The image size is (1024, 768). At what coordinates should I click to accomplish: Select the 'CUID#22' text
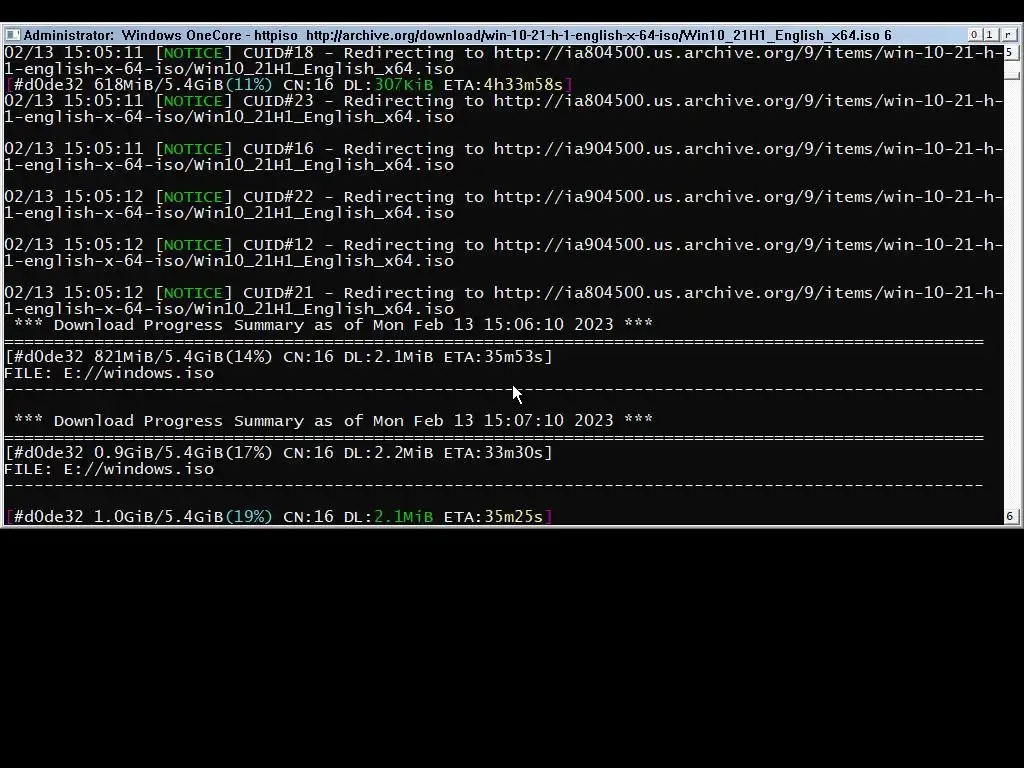pyautogui.click(x=278, y=197)
